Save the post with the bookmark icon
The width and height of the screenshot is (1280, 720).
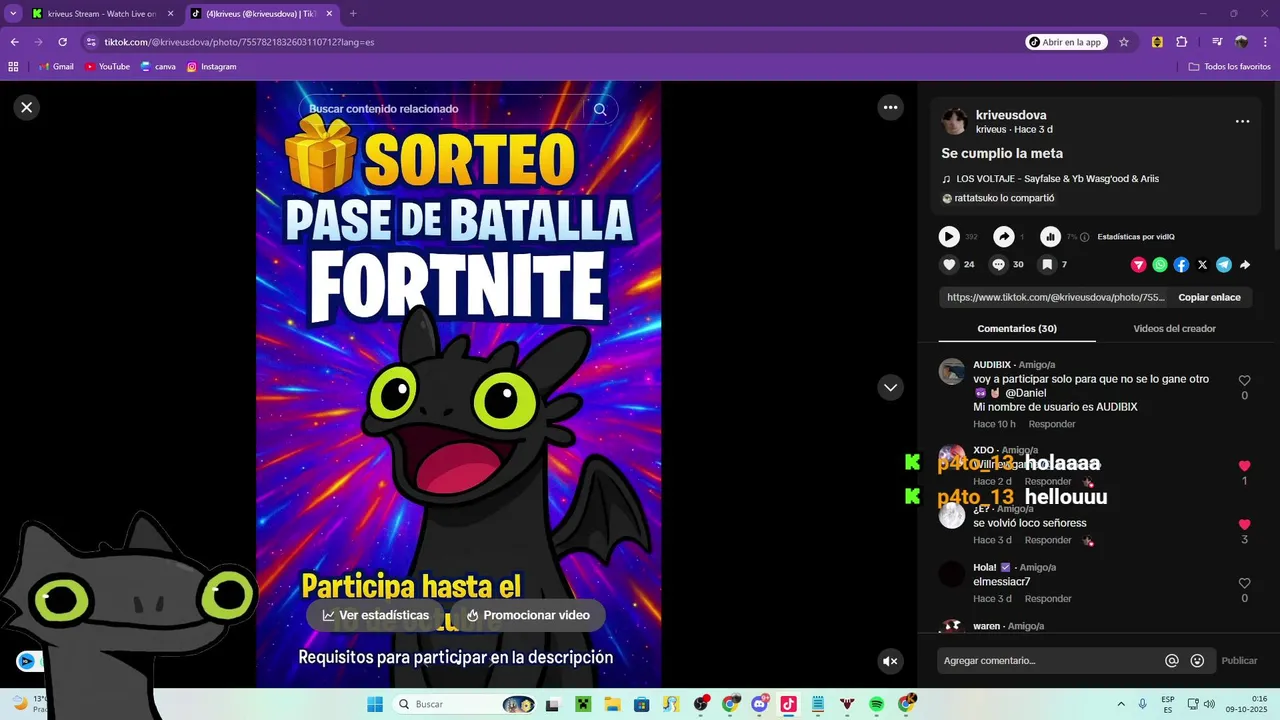pos(1046,265)
